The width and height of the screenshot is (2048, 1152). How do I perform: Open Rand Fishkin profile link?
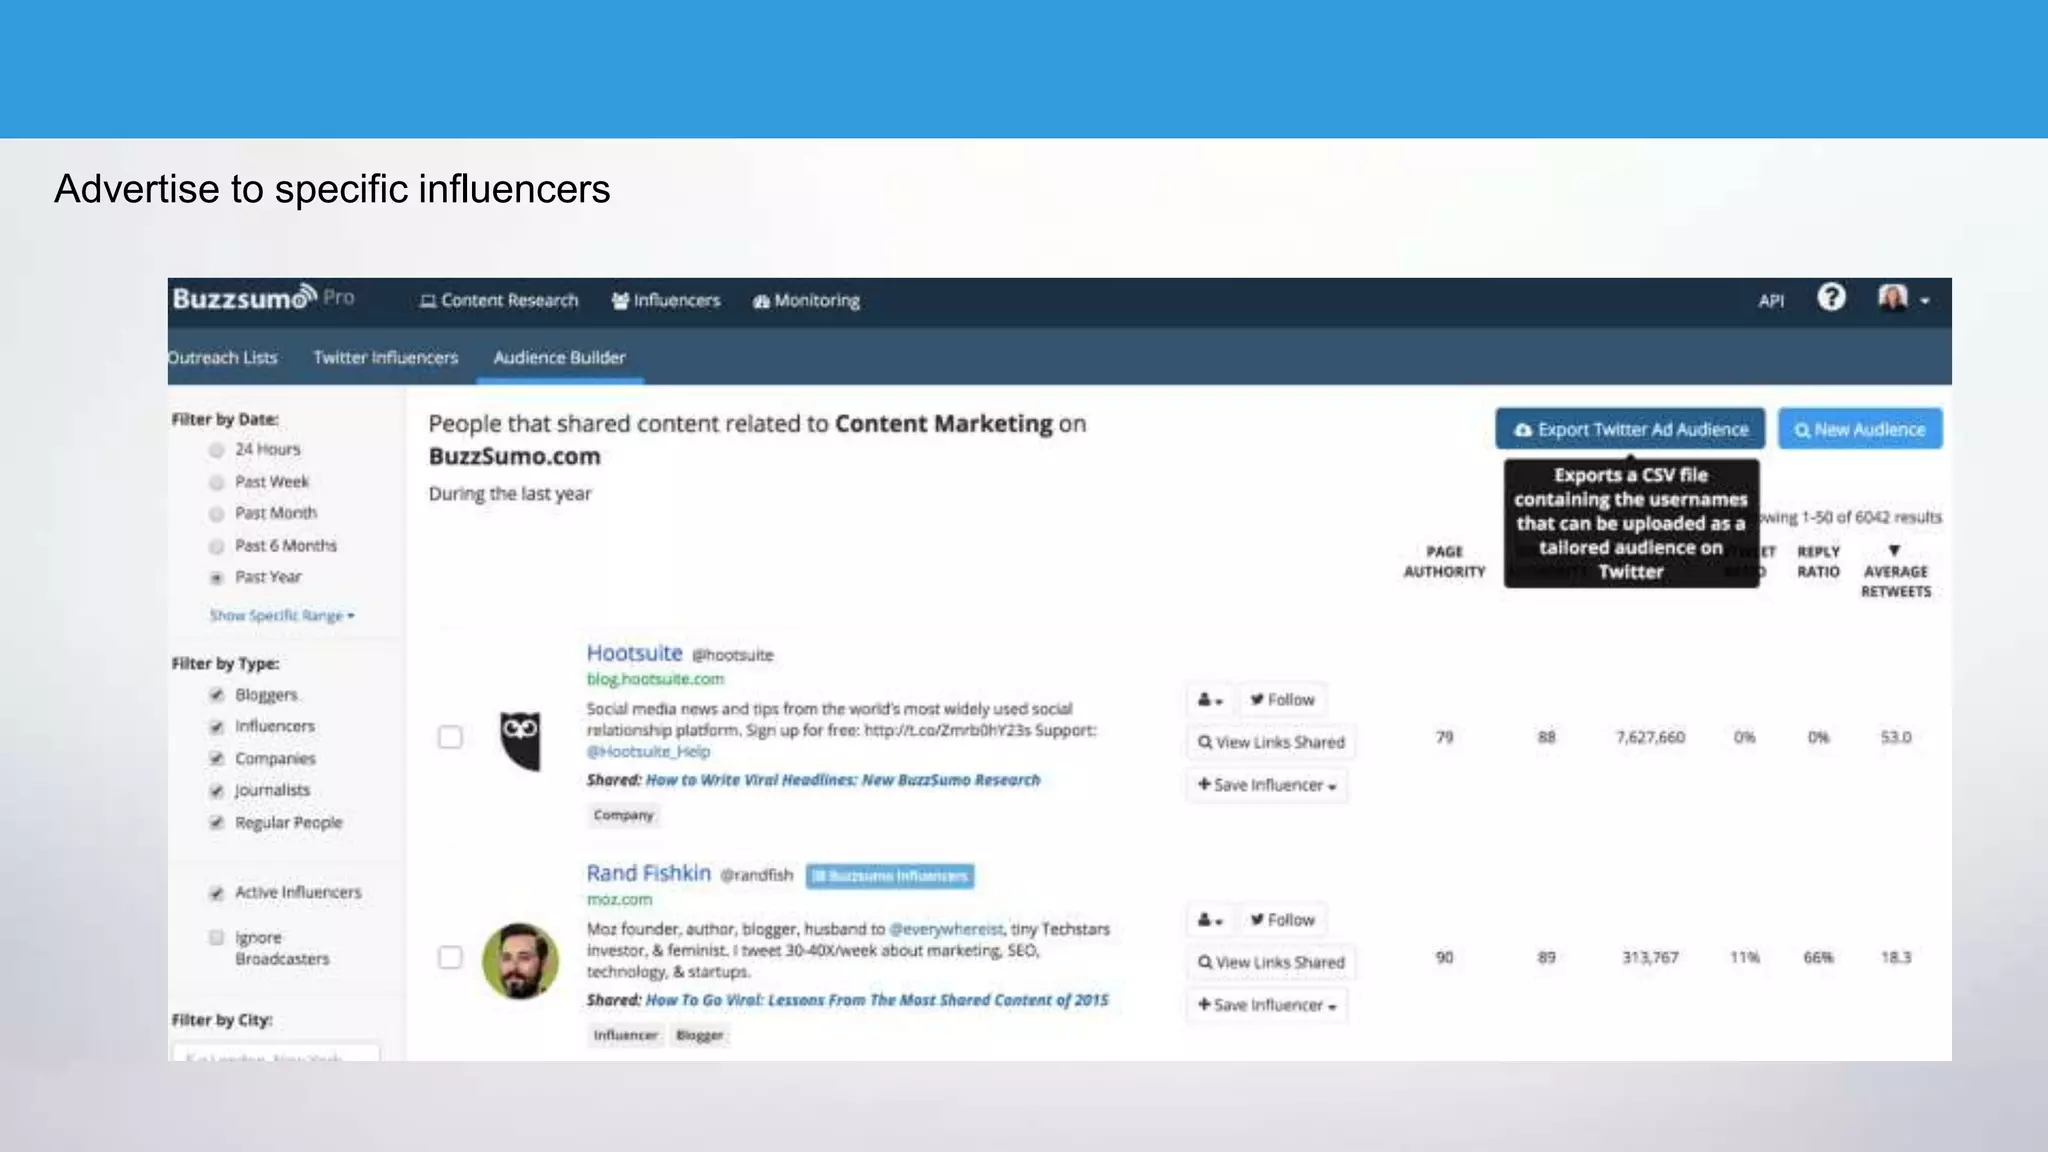click(648, 873)
